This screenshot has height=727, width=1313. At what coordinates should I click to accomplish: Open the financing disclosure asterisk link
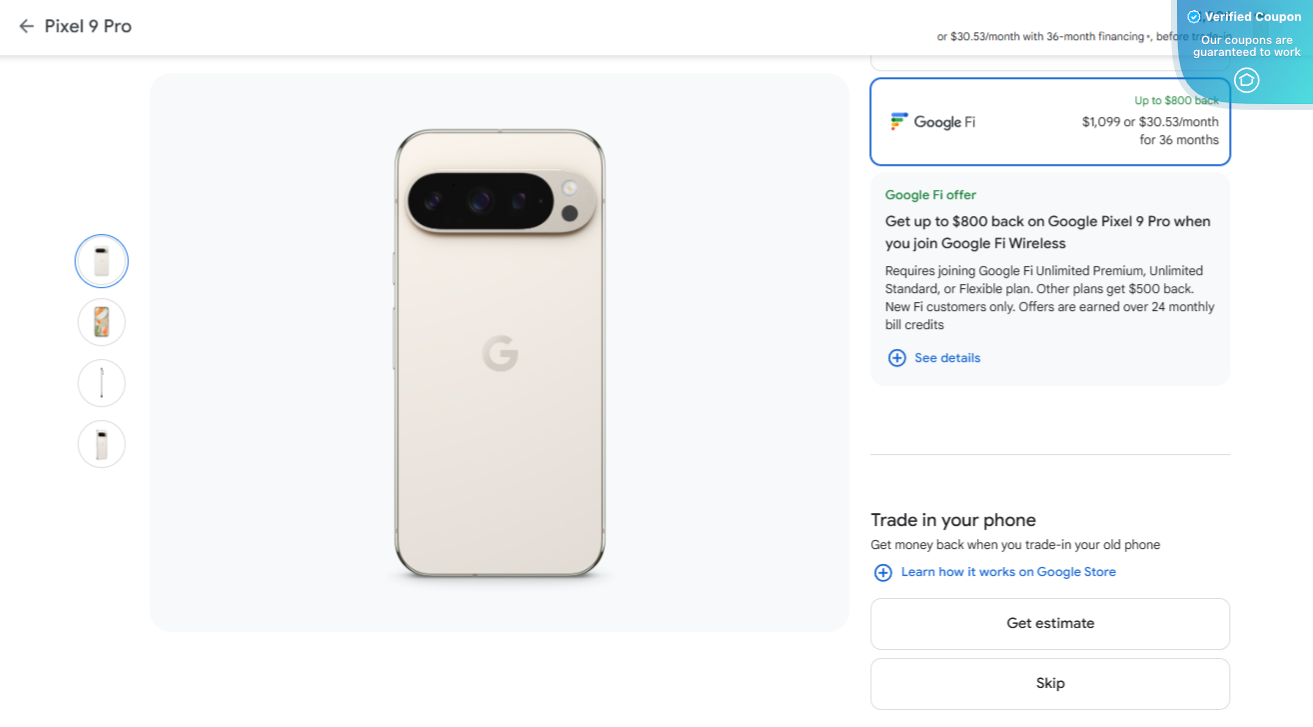(x=1148, y=35)
